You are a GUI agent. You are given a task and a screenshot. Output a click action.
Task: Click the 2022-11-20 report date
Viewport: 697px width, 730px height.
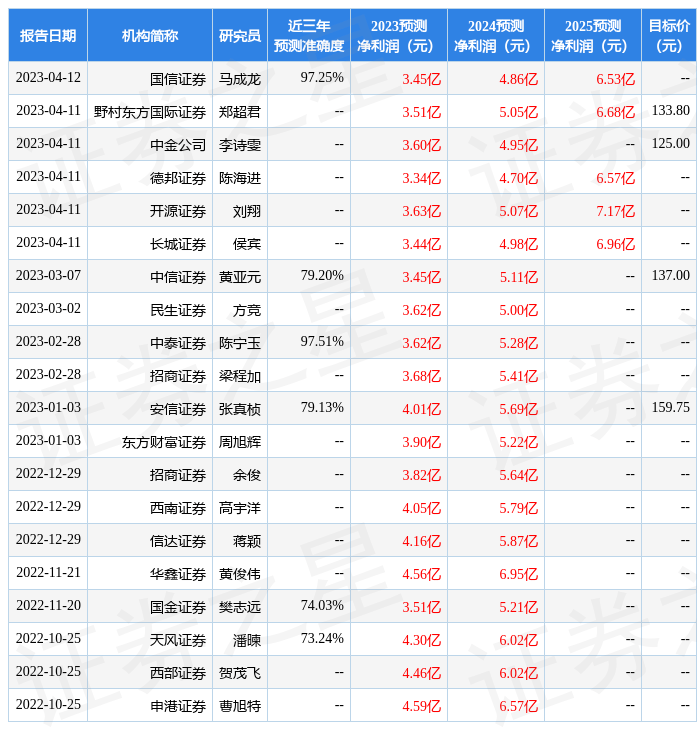[x=48, y=606]
